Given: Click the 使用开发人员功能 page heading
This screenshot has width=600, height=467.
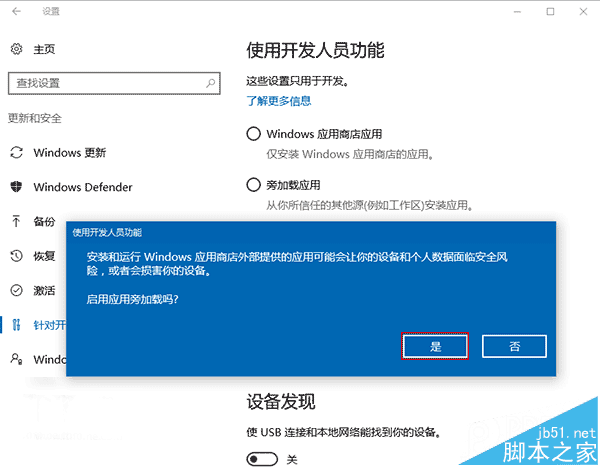Looking at the screenshot, I should coord(315,51).
